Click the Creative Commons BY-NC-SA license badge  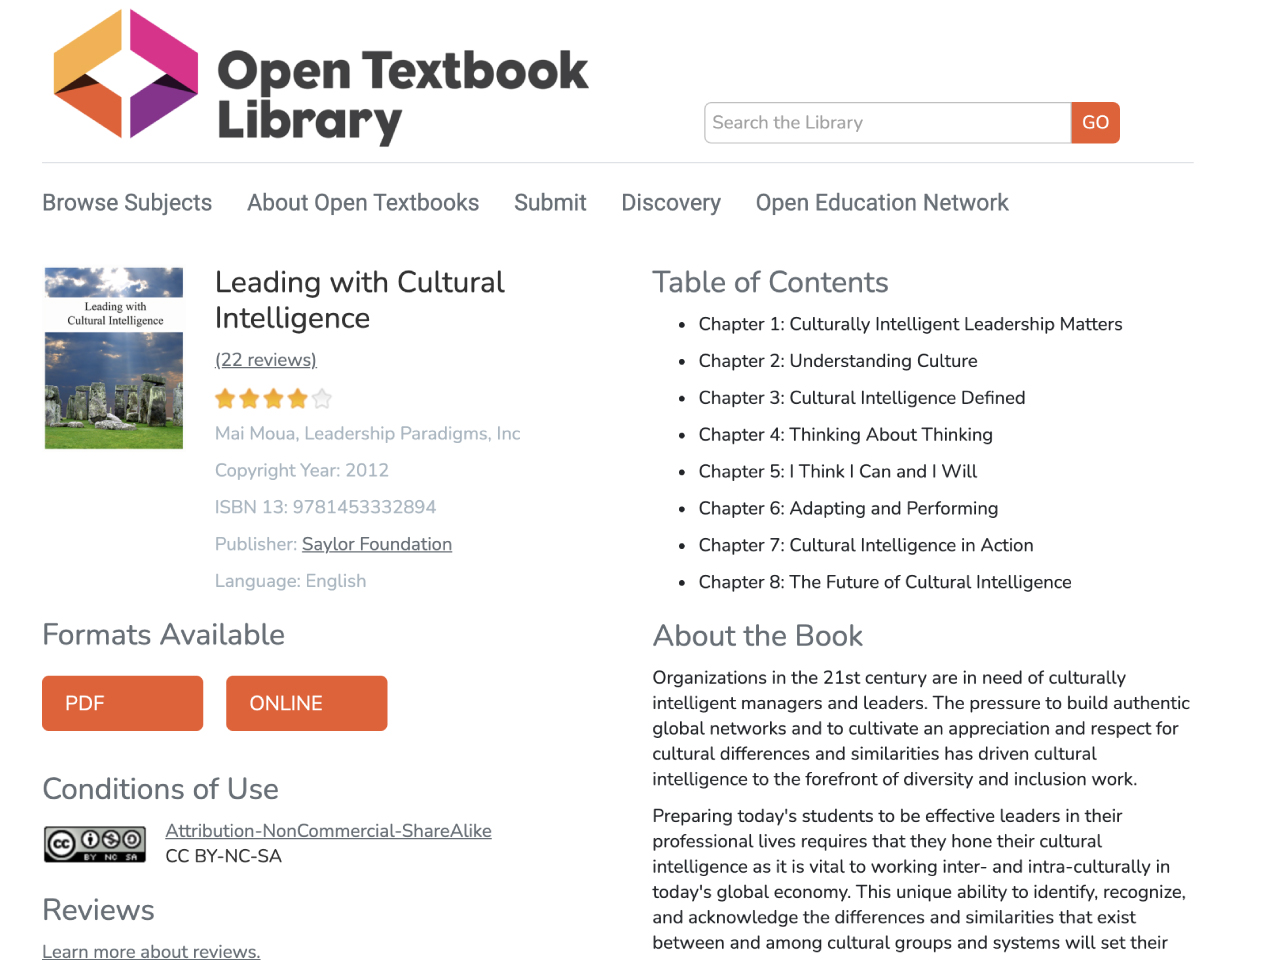tap(95, 844)
